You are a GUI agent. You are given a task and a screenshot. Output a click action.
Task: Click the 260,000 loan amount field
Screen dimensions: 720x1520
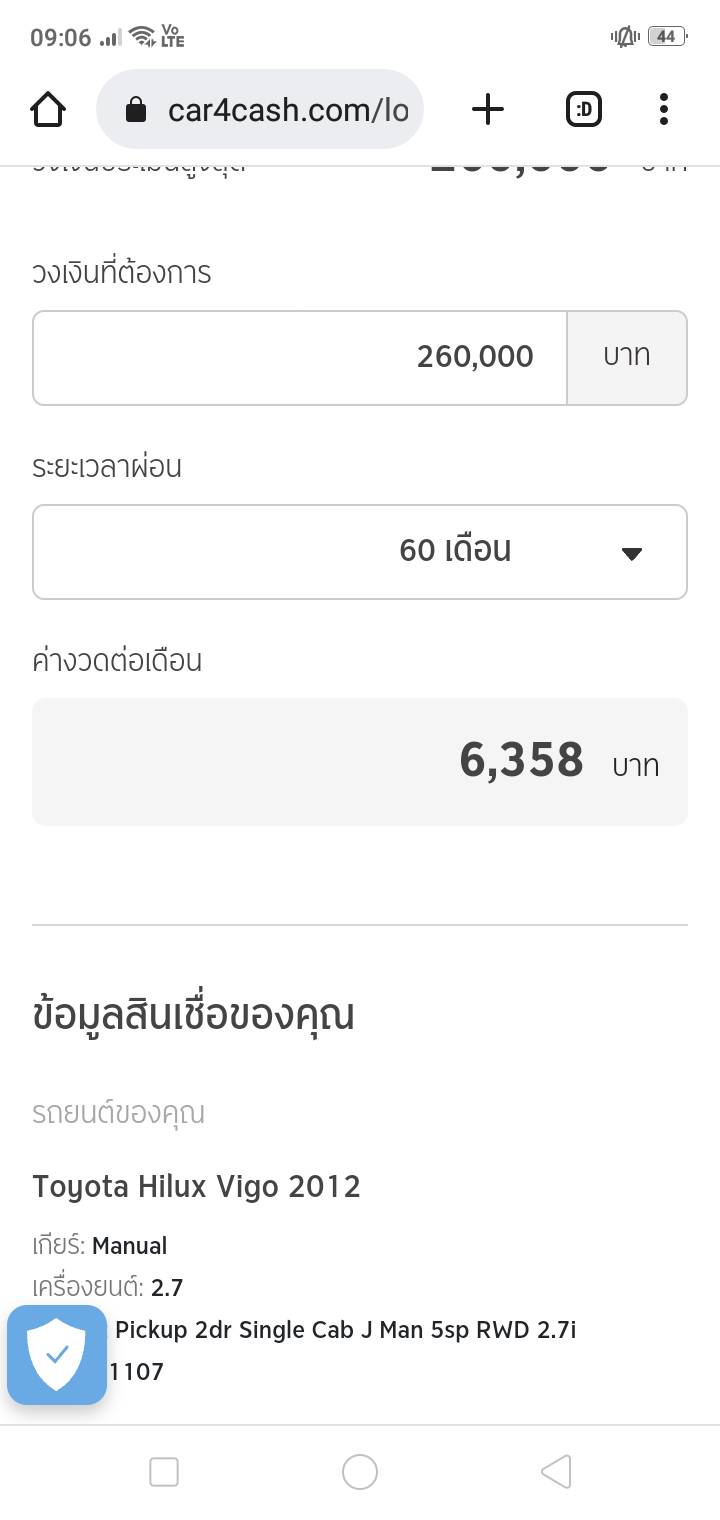(300, 357)
